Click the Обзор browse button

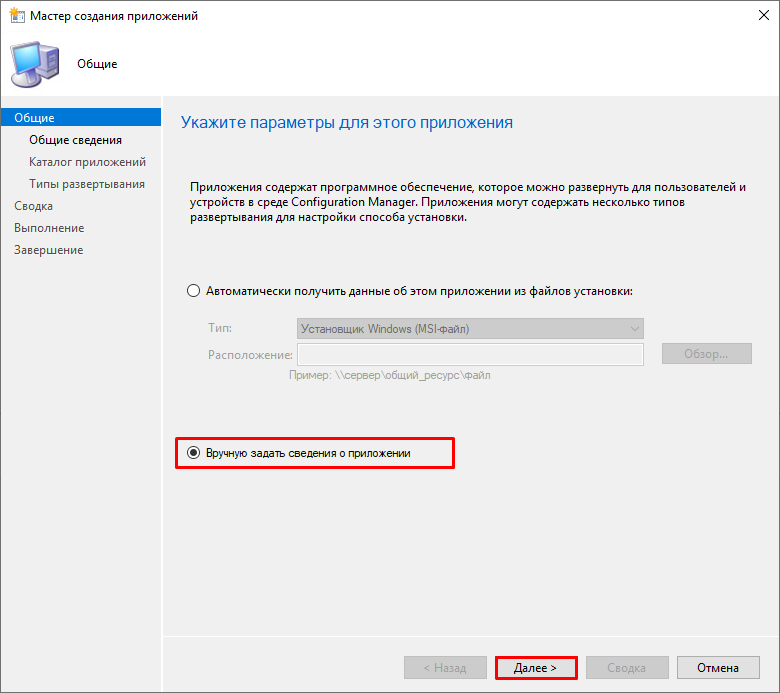tap(706, 354)
